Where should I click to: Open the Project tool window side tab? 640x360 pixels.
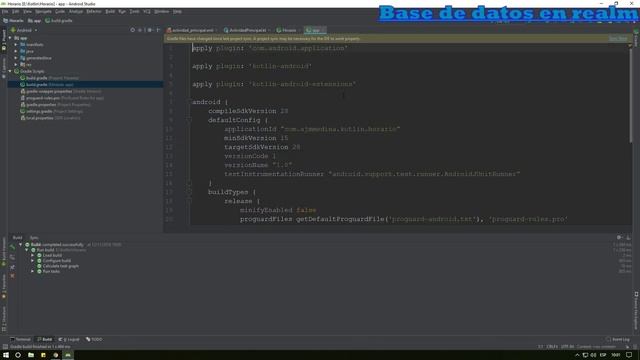[x=4, y=40]
